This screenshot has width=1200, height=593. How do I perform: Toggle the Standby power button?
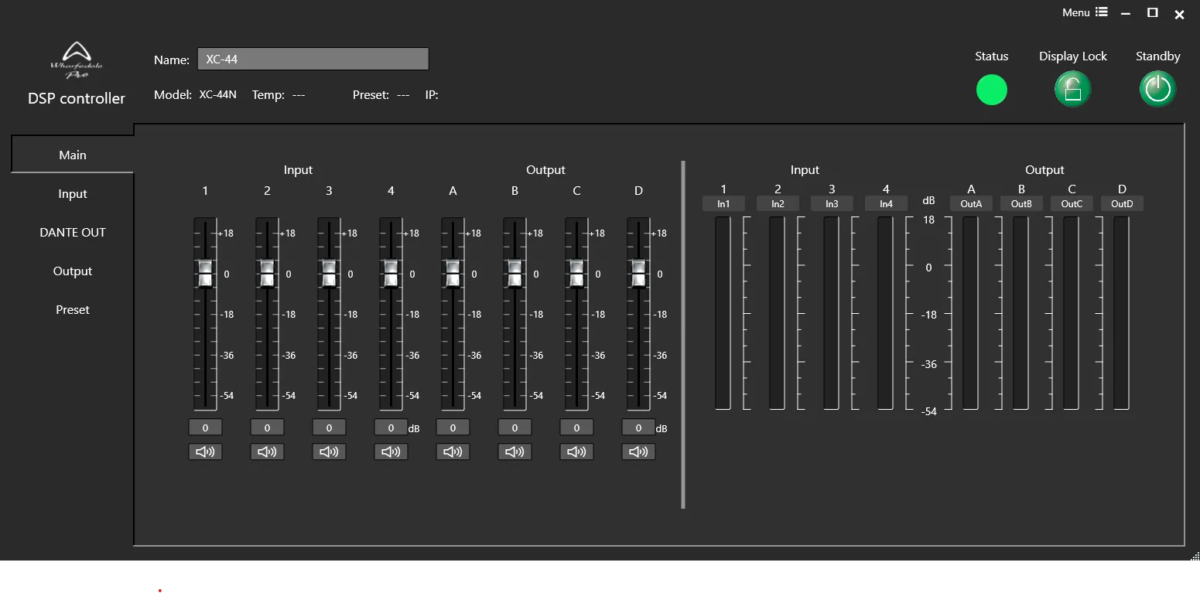[x=1157, y=90]
